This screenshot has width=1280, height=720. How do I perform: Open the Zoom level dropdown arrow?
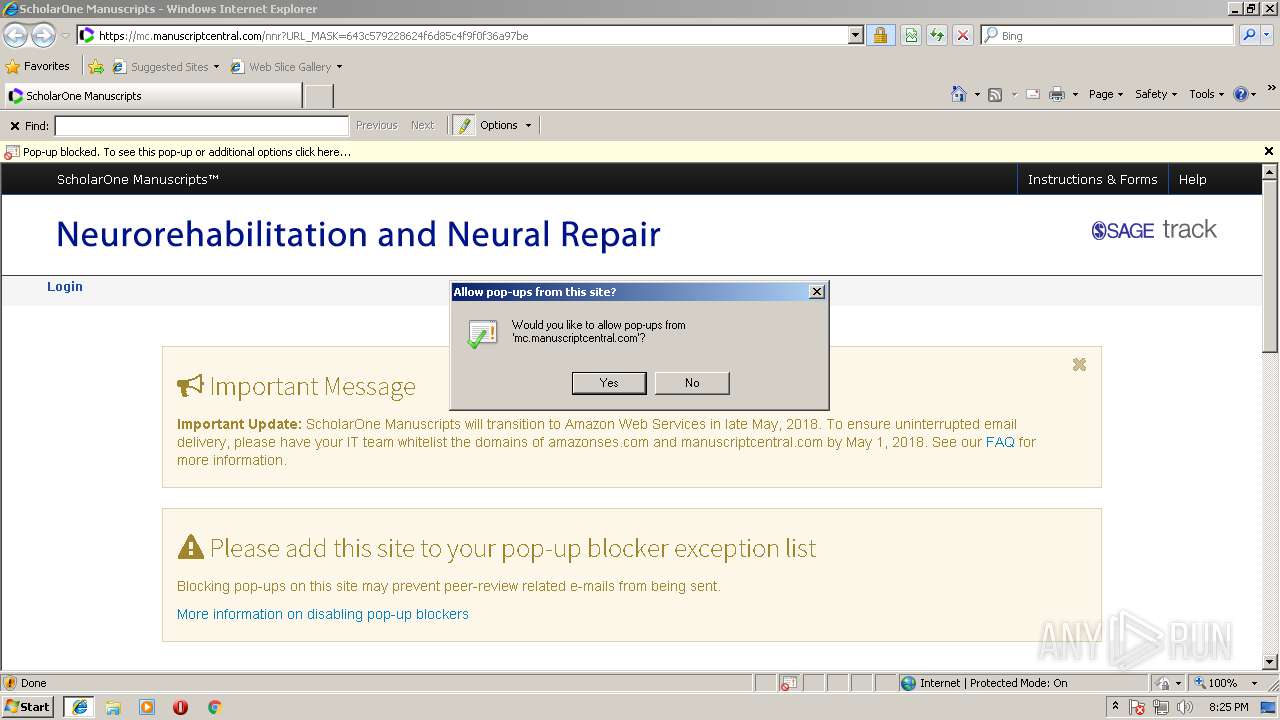click(x=1254, y=683)
